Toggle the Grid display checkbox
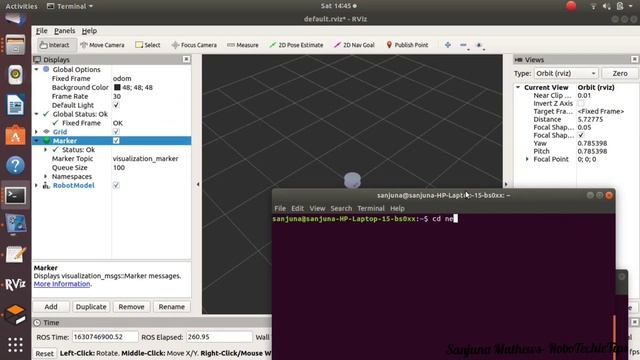 pyautogui.click(x=116, y=131)
